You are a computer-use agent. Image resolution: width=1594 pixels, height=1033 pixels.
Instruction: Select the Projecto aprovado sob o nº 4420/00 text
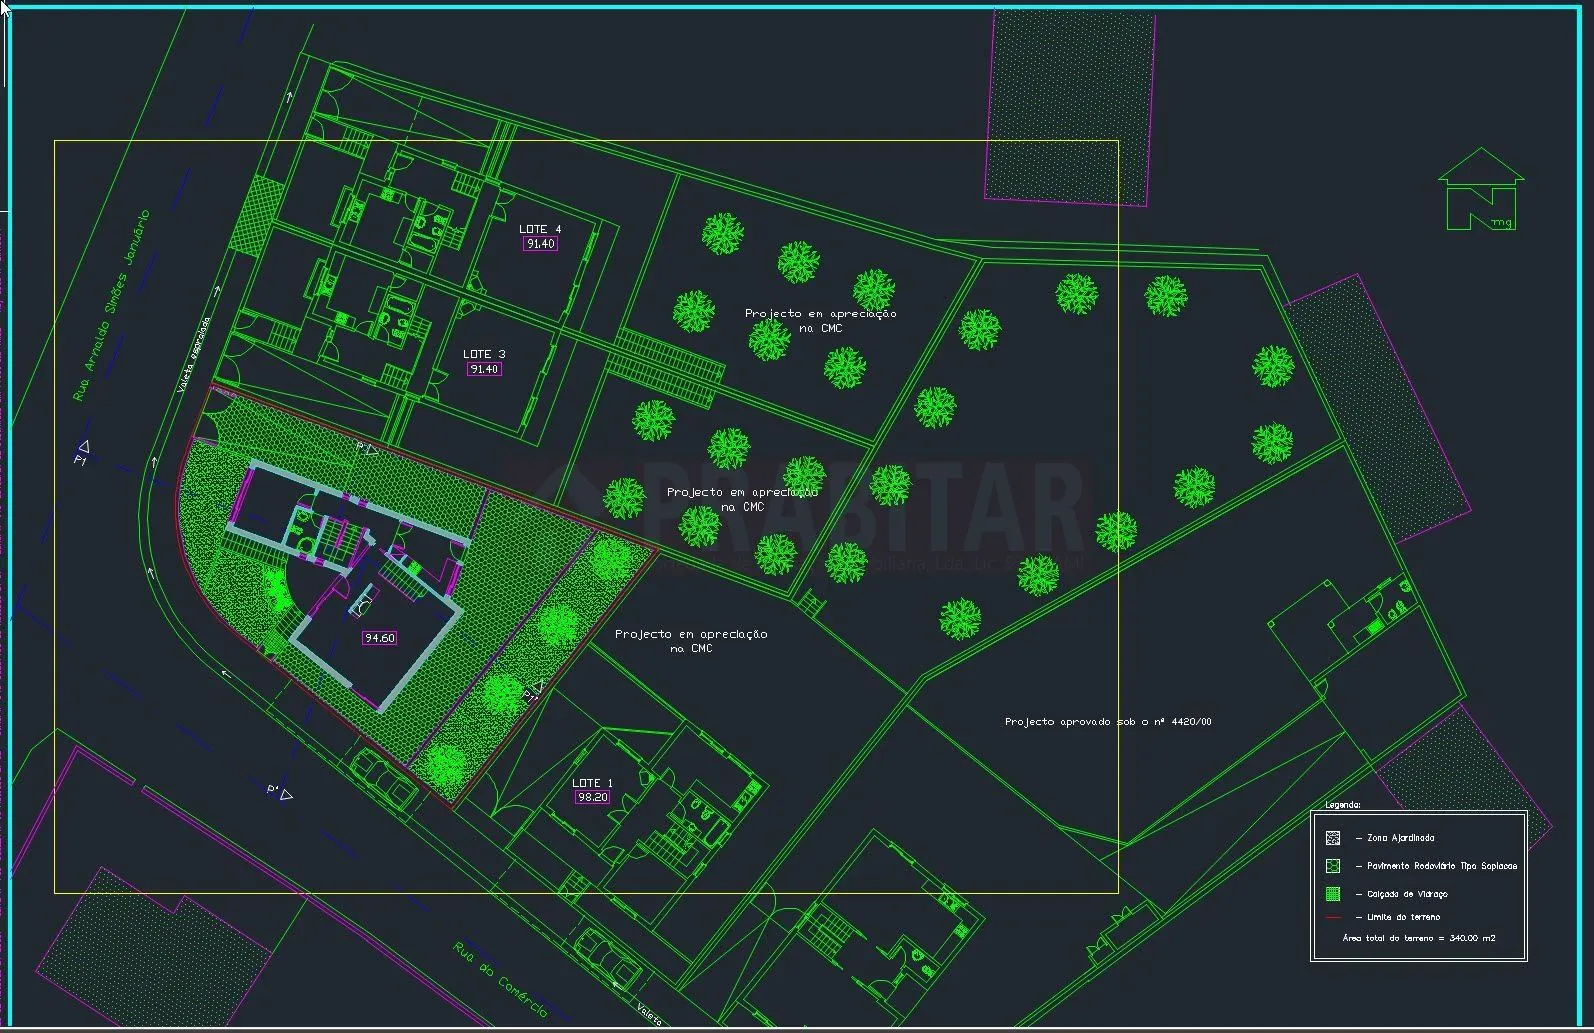1107,721
